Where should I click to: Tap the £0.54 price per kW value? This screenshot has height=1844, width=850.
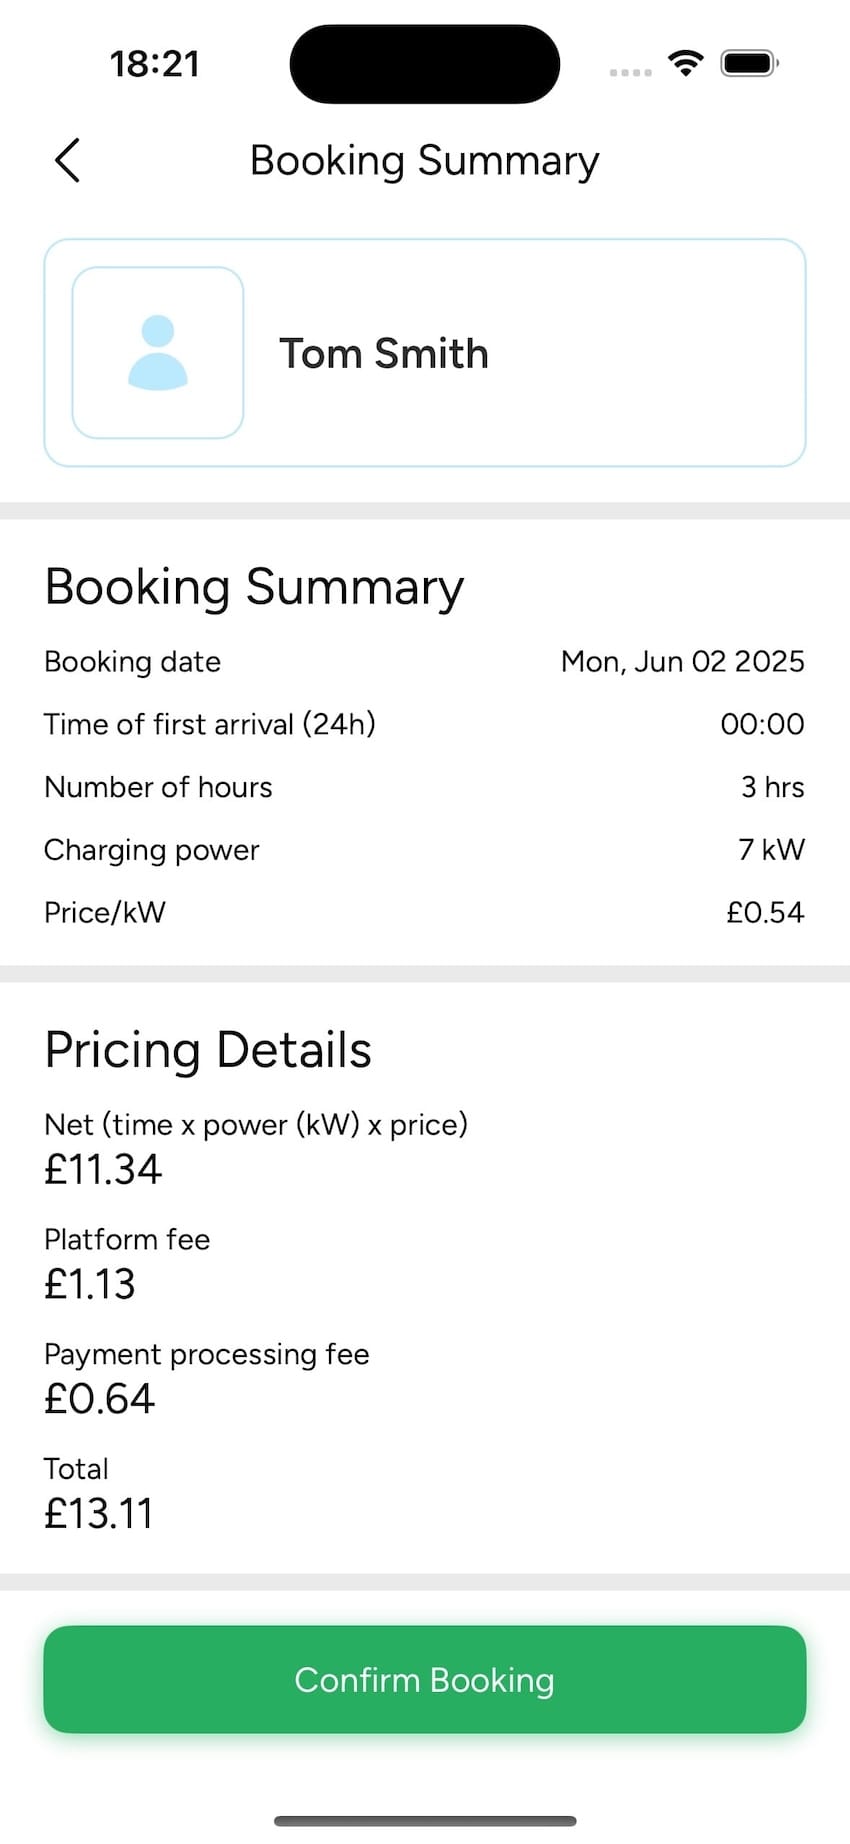765,912
